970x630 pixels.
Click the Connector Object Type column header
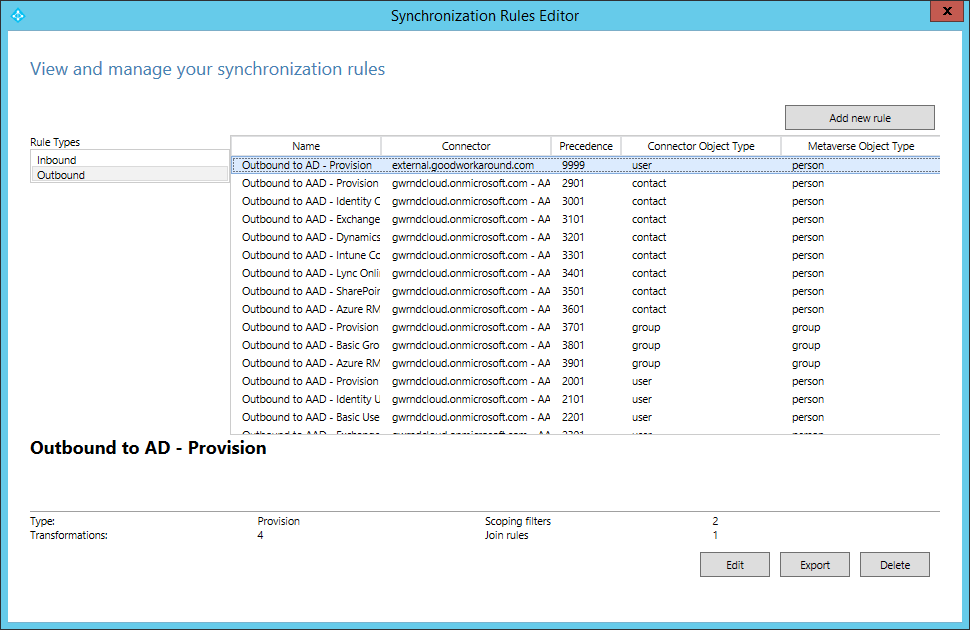pos(700,146)
